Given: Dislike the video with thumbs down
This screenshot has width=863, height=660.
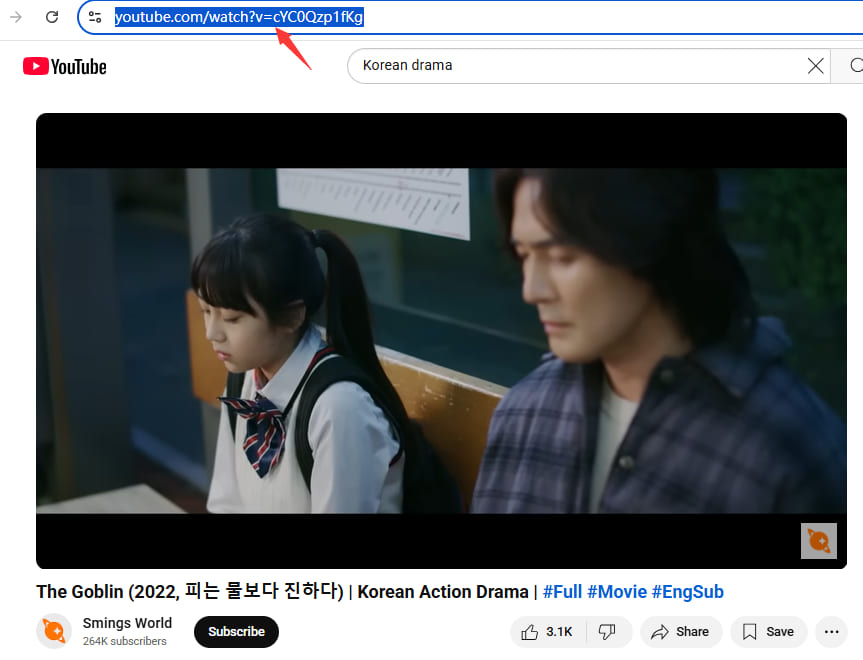Looking at the screenshot, I should tap(608, 632).
